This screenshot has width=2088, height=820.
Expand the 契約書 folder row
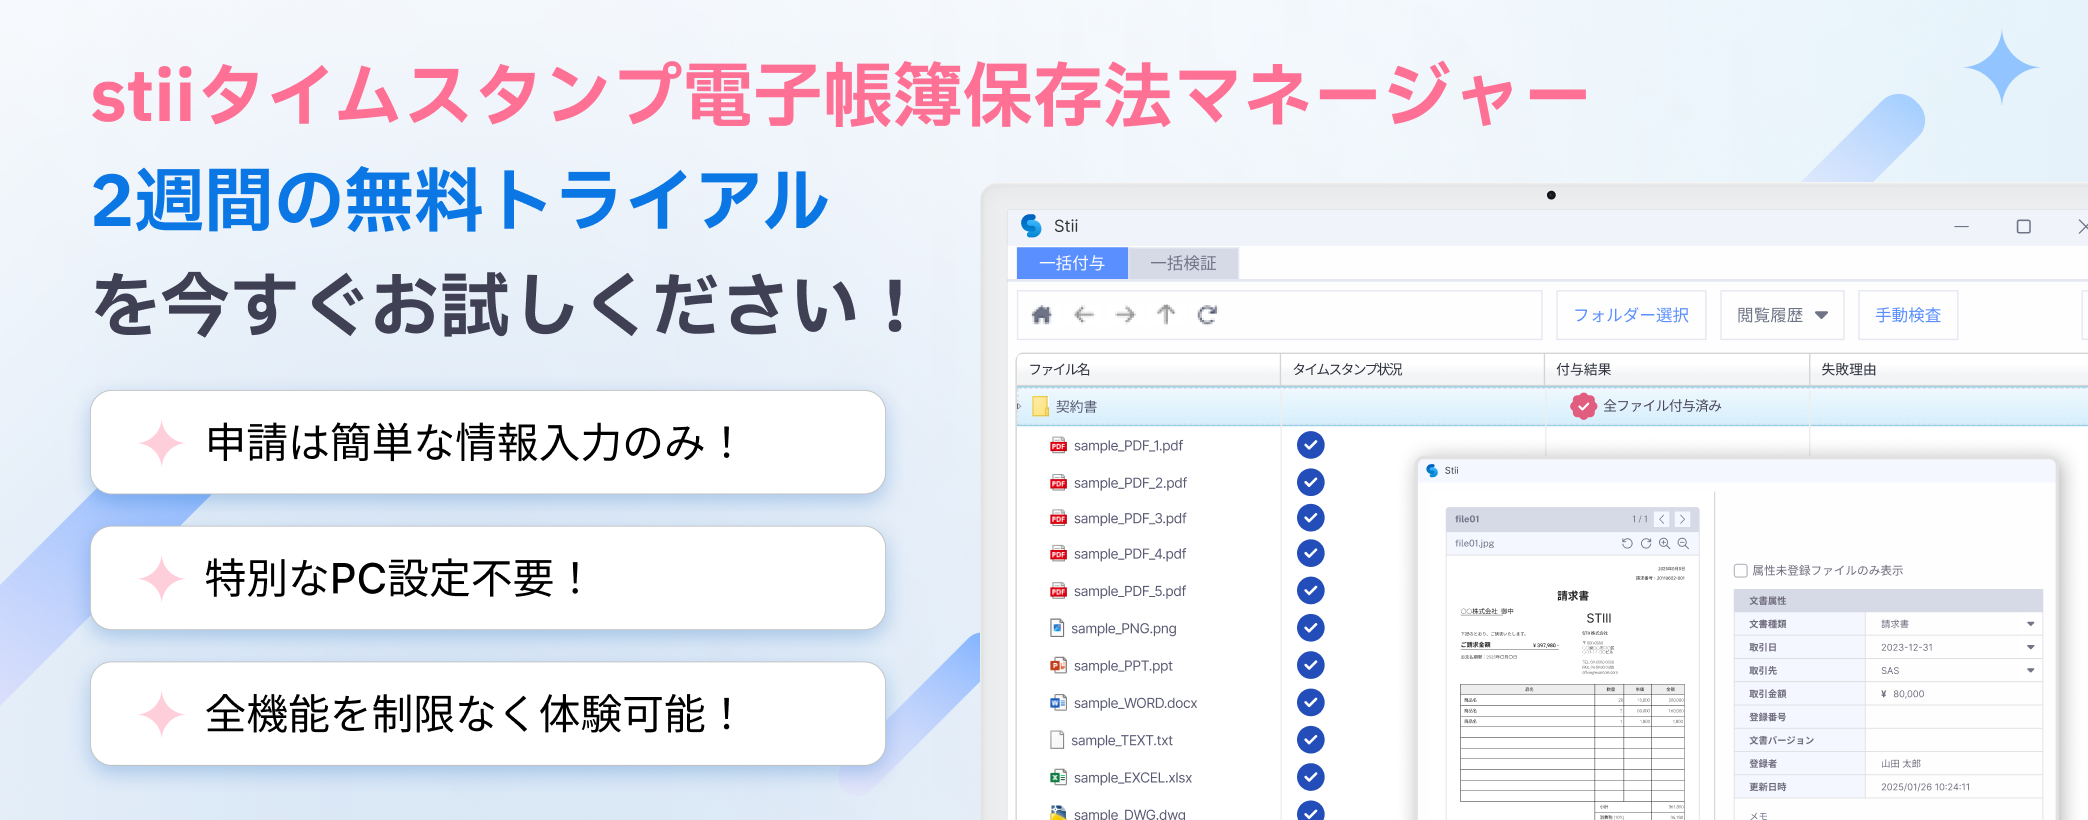tap(1019, 406)
